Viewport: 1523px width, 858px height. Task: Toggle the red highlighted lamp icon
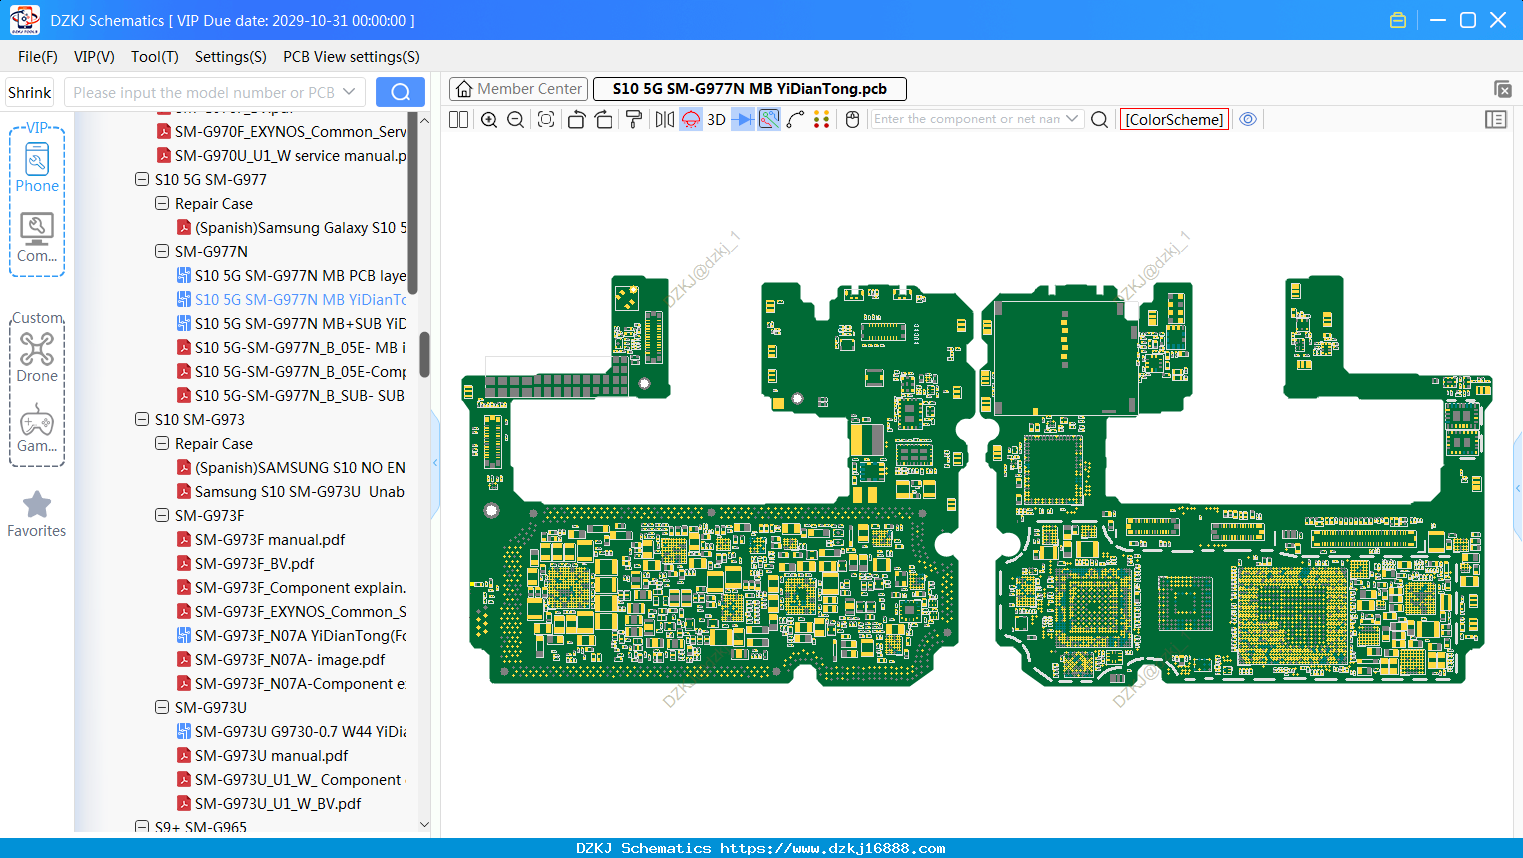691,119
